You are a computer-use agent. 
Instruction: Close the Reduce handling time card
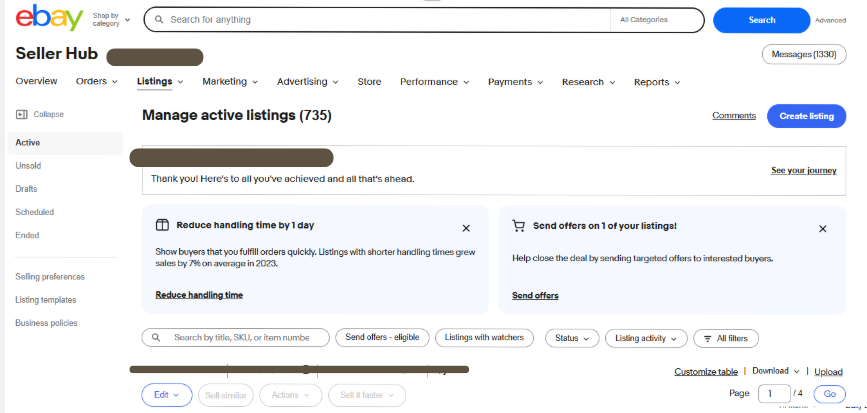click(466, 228)
